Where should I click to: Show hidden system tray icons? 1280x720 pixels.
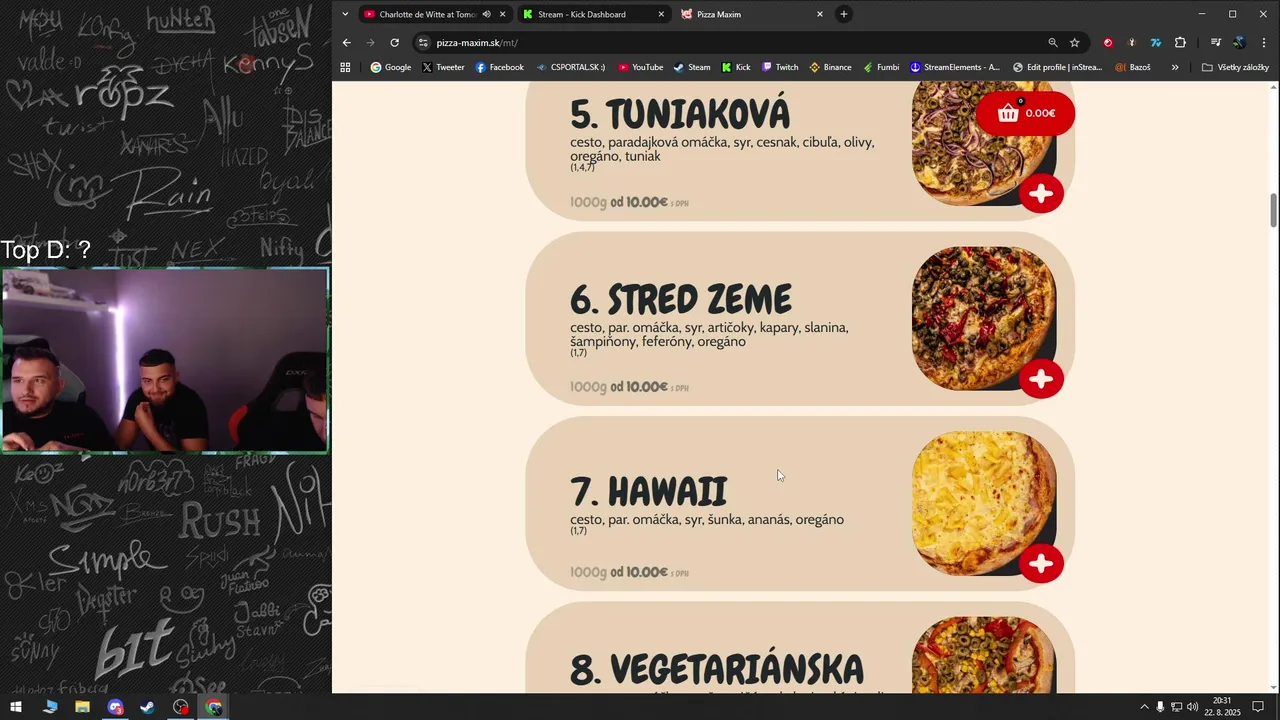click(1144, 707)
